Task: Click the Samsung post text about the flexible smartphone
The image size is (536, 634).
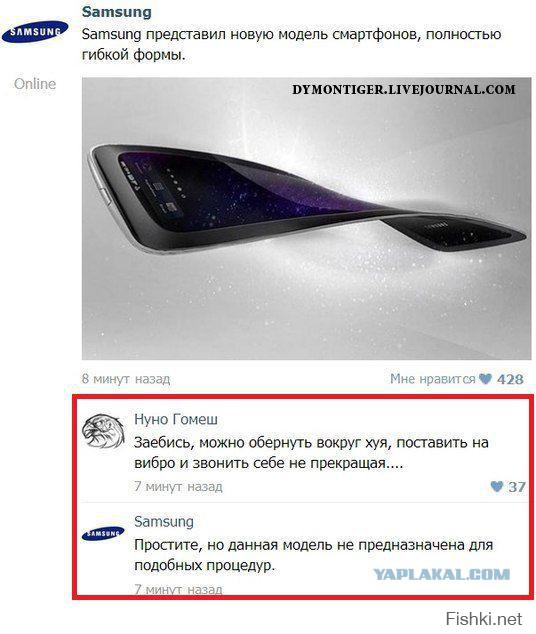Action: pos(291,44)
